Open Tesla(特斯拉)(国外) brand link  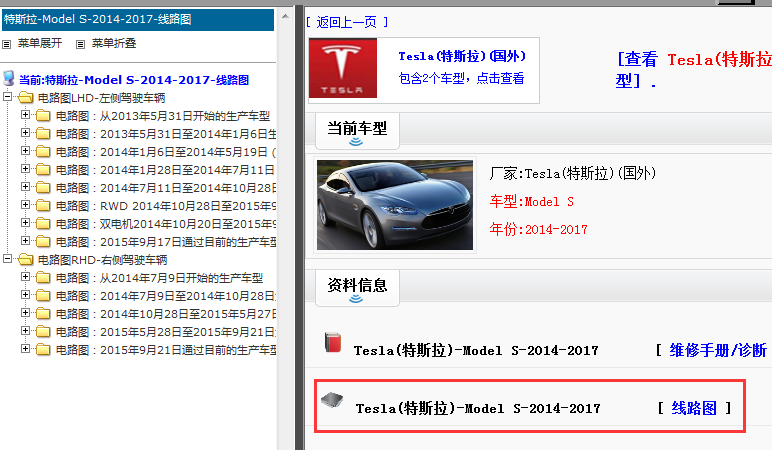[462, 56]
